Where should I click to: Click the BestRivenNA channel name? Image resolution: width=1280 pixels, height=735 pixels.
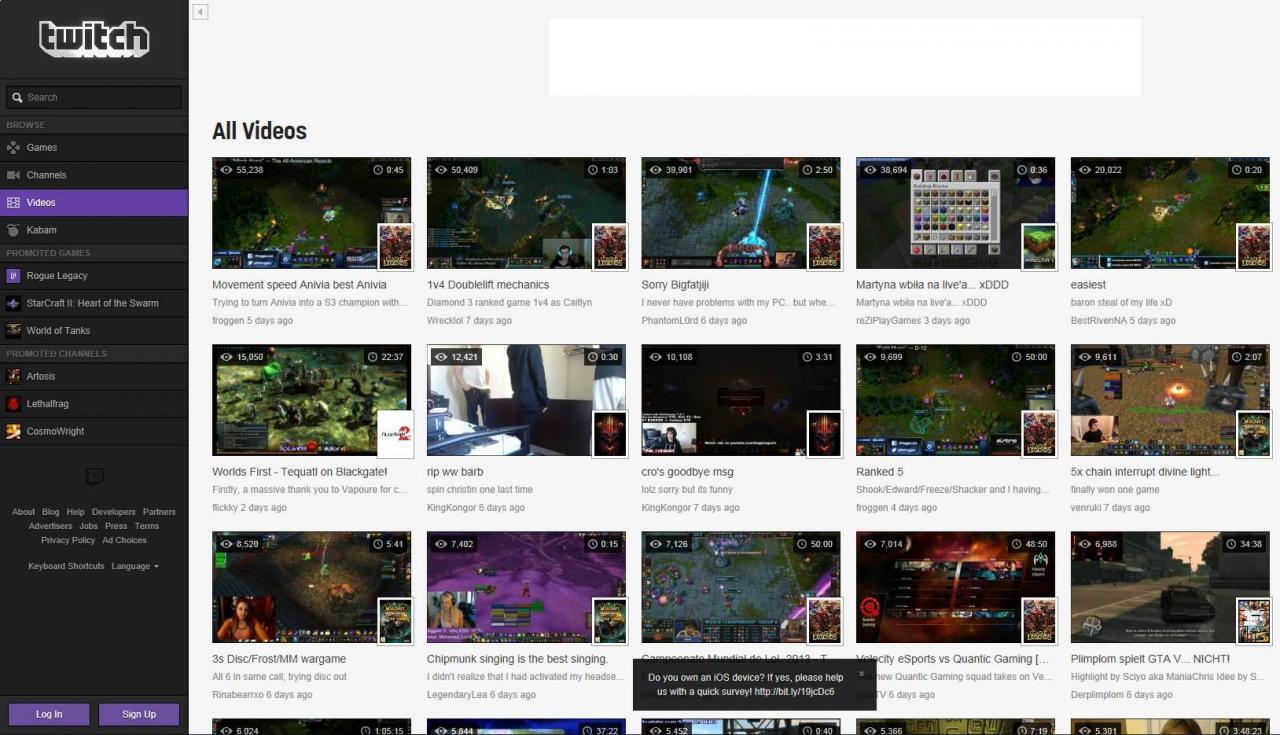(x=1099, y=321)
